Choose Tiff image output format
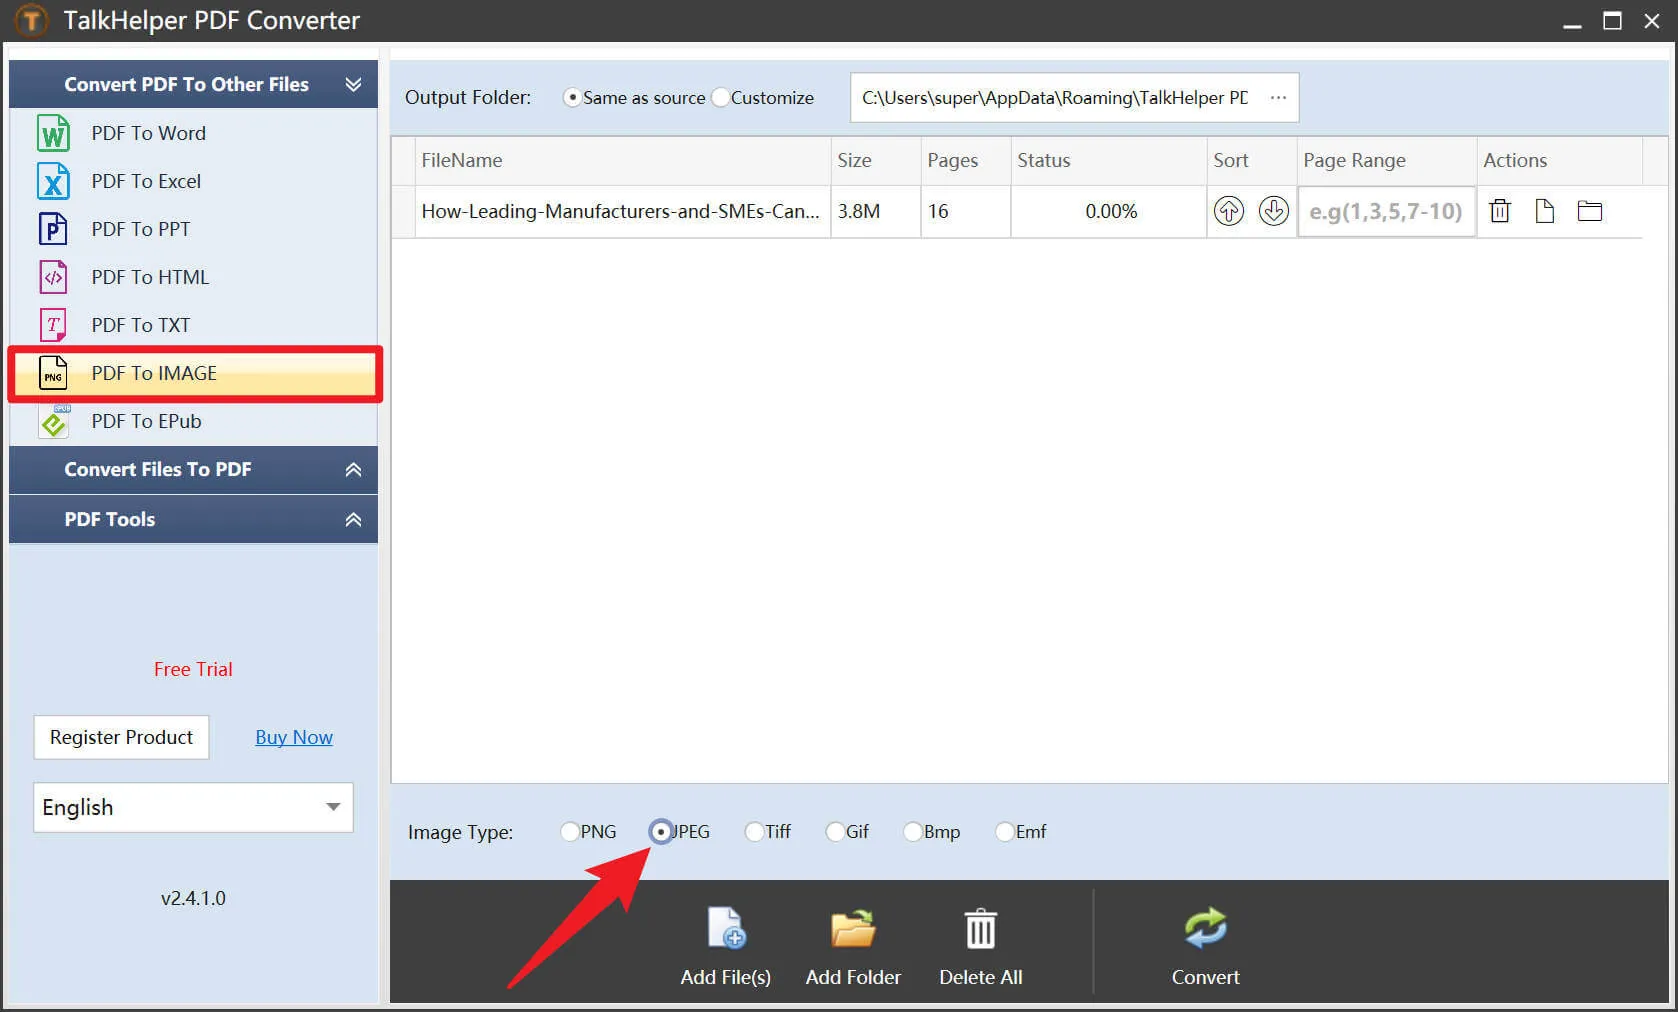 753,831
